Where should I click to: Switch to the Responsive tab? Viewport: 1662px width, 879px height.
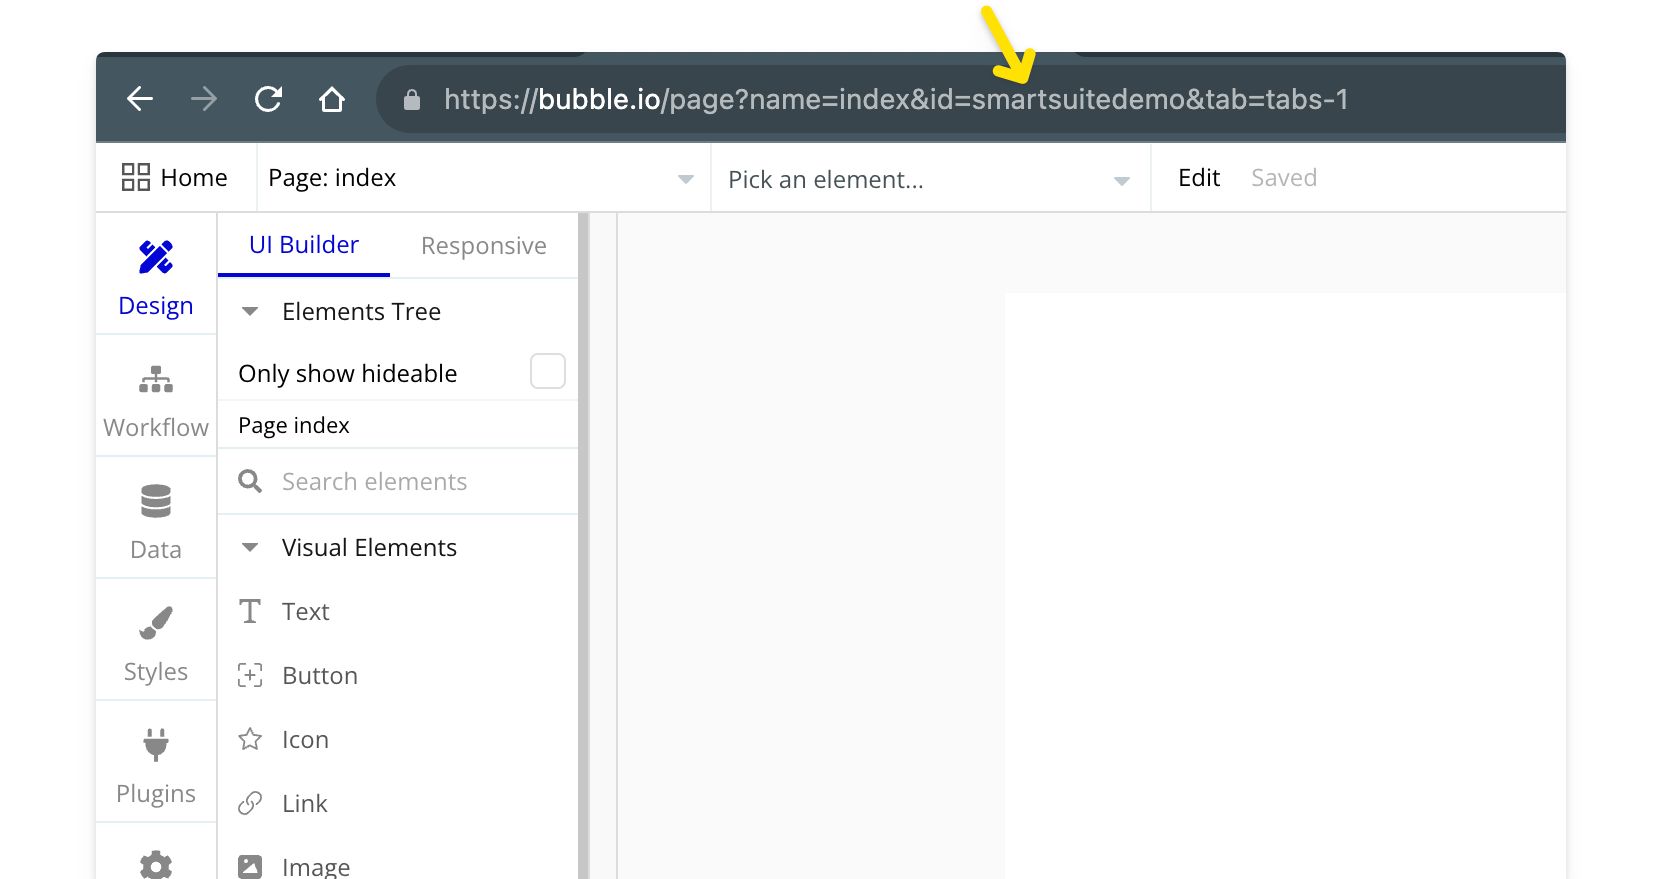(x=483, y=246)
